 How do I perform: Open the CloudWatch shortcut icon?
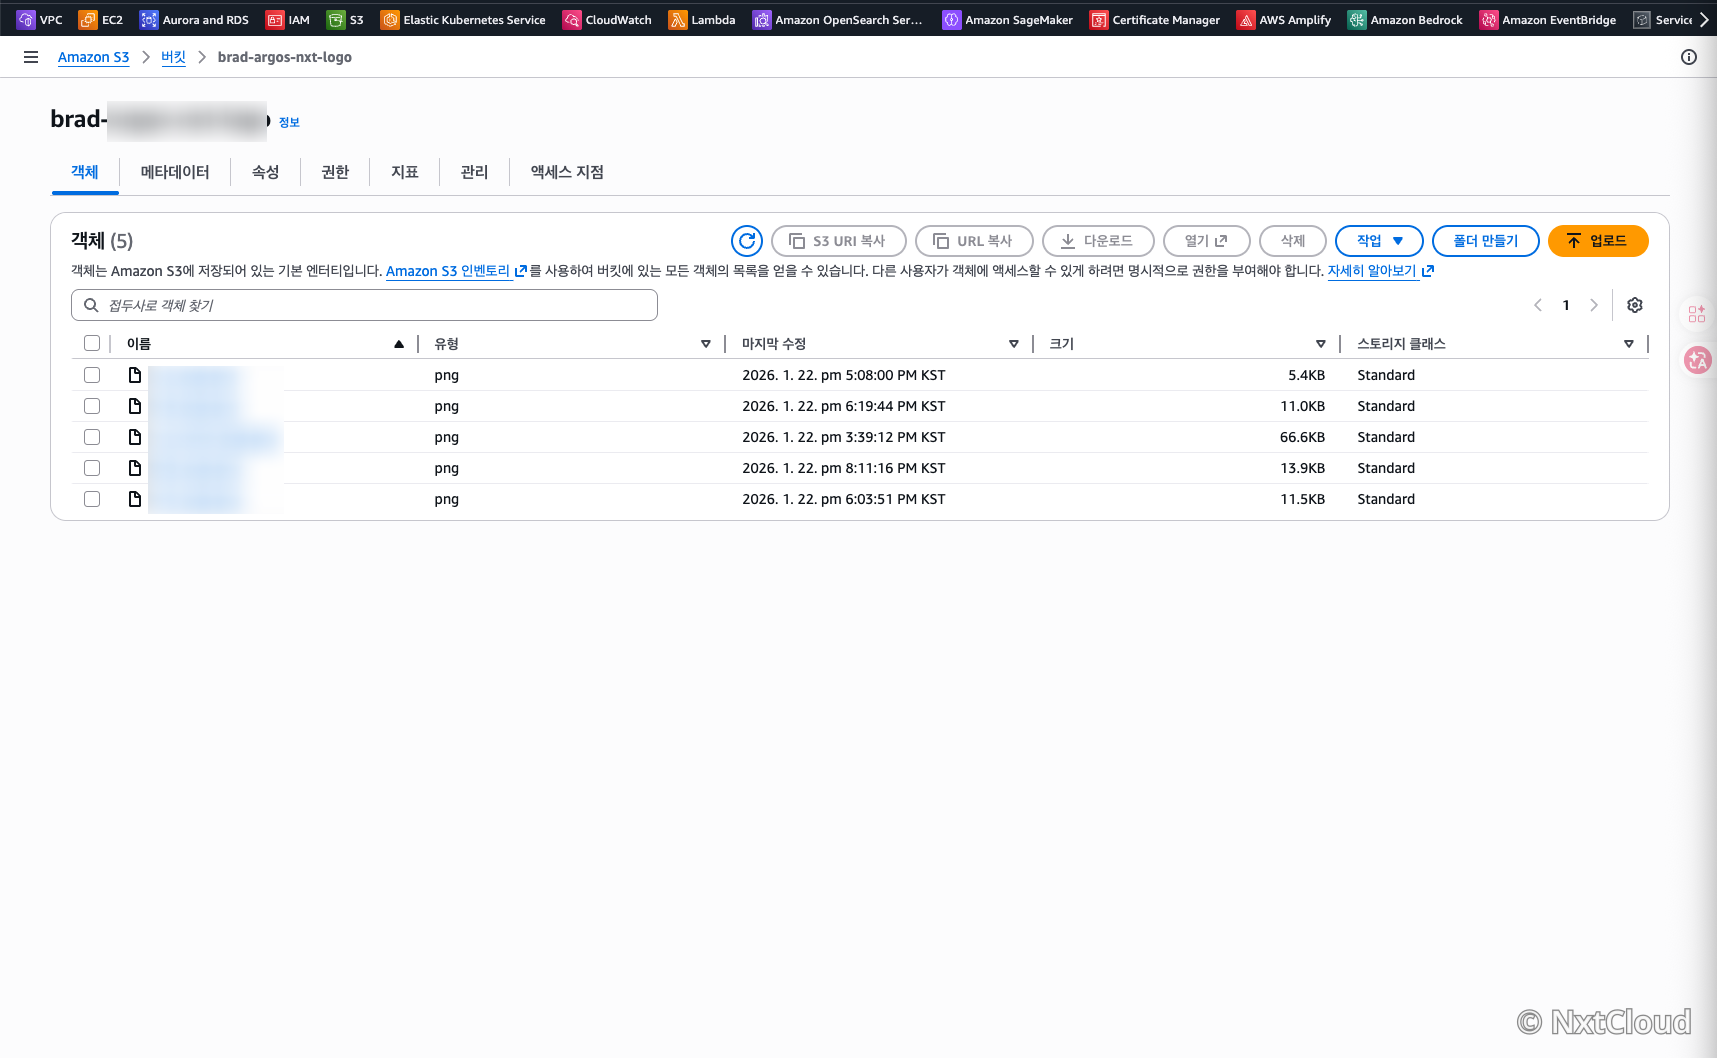pyautogui.click(x=572, y=20)
